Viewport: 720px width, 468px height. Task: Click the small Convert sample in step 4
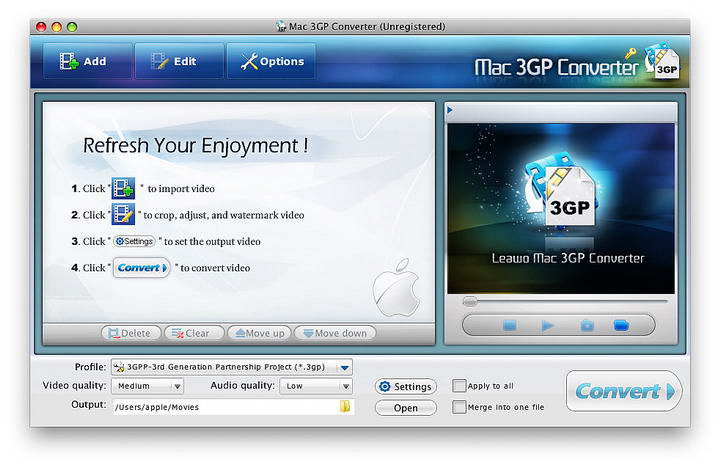coord(141,268)
